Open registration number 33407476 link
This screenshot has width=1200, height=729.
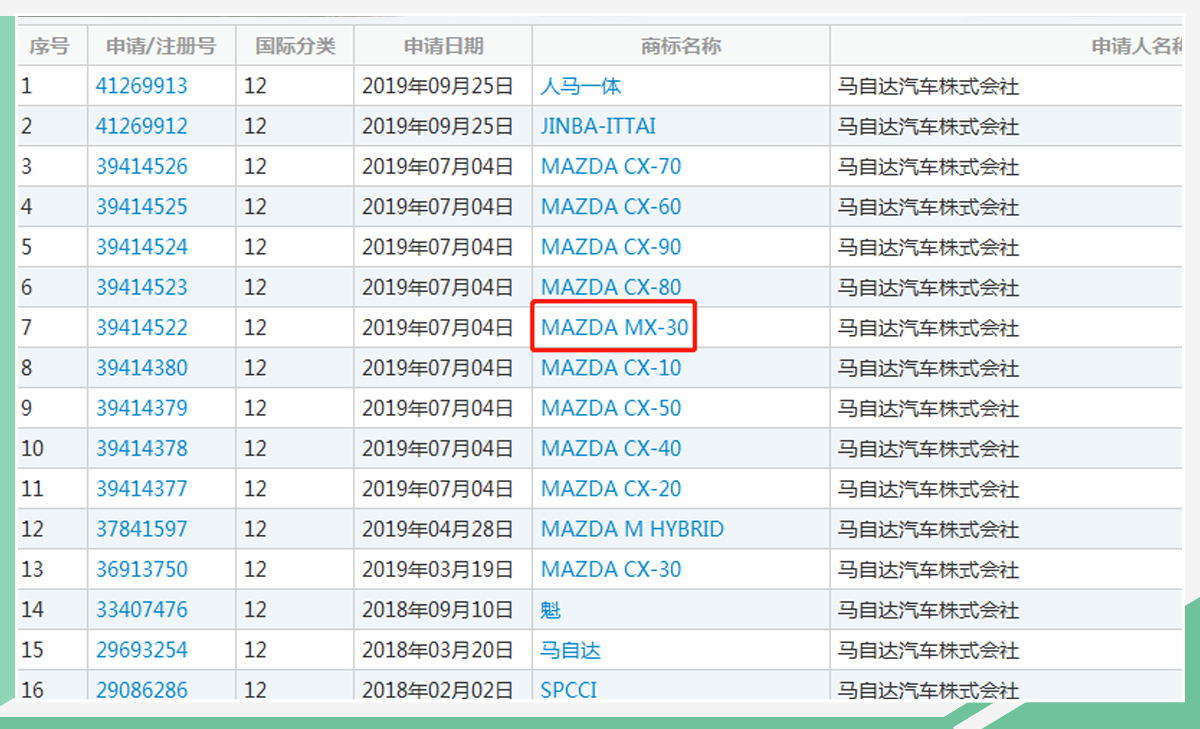[x=141, y=609]
